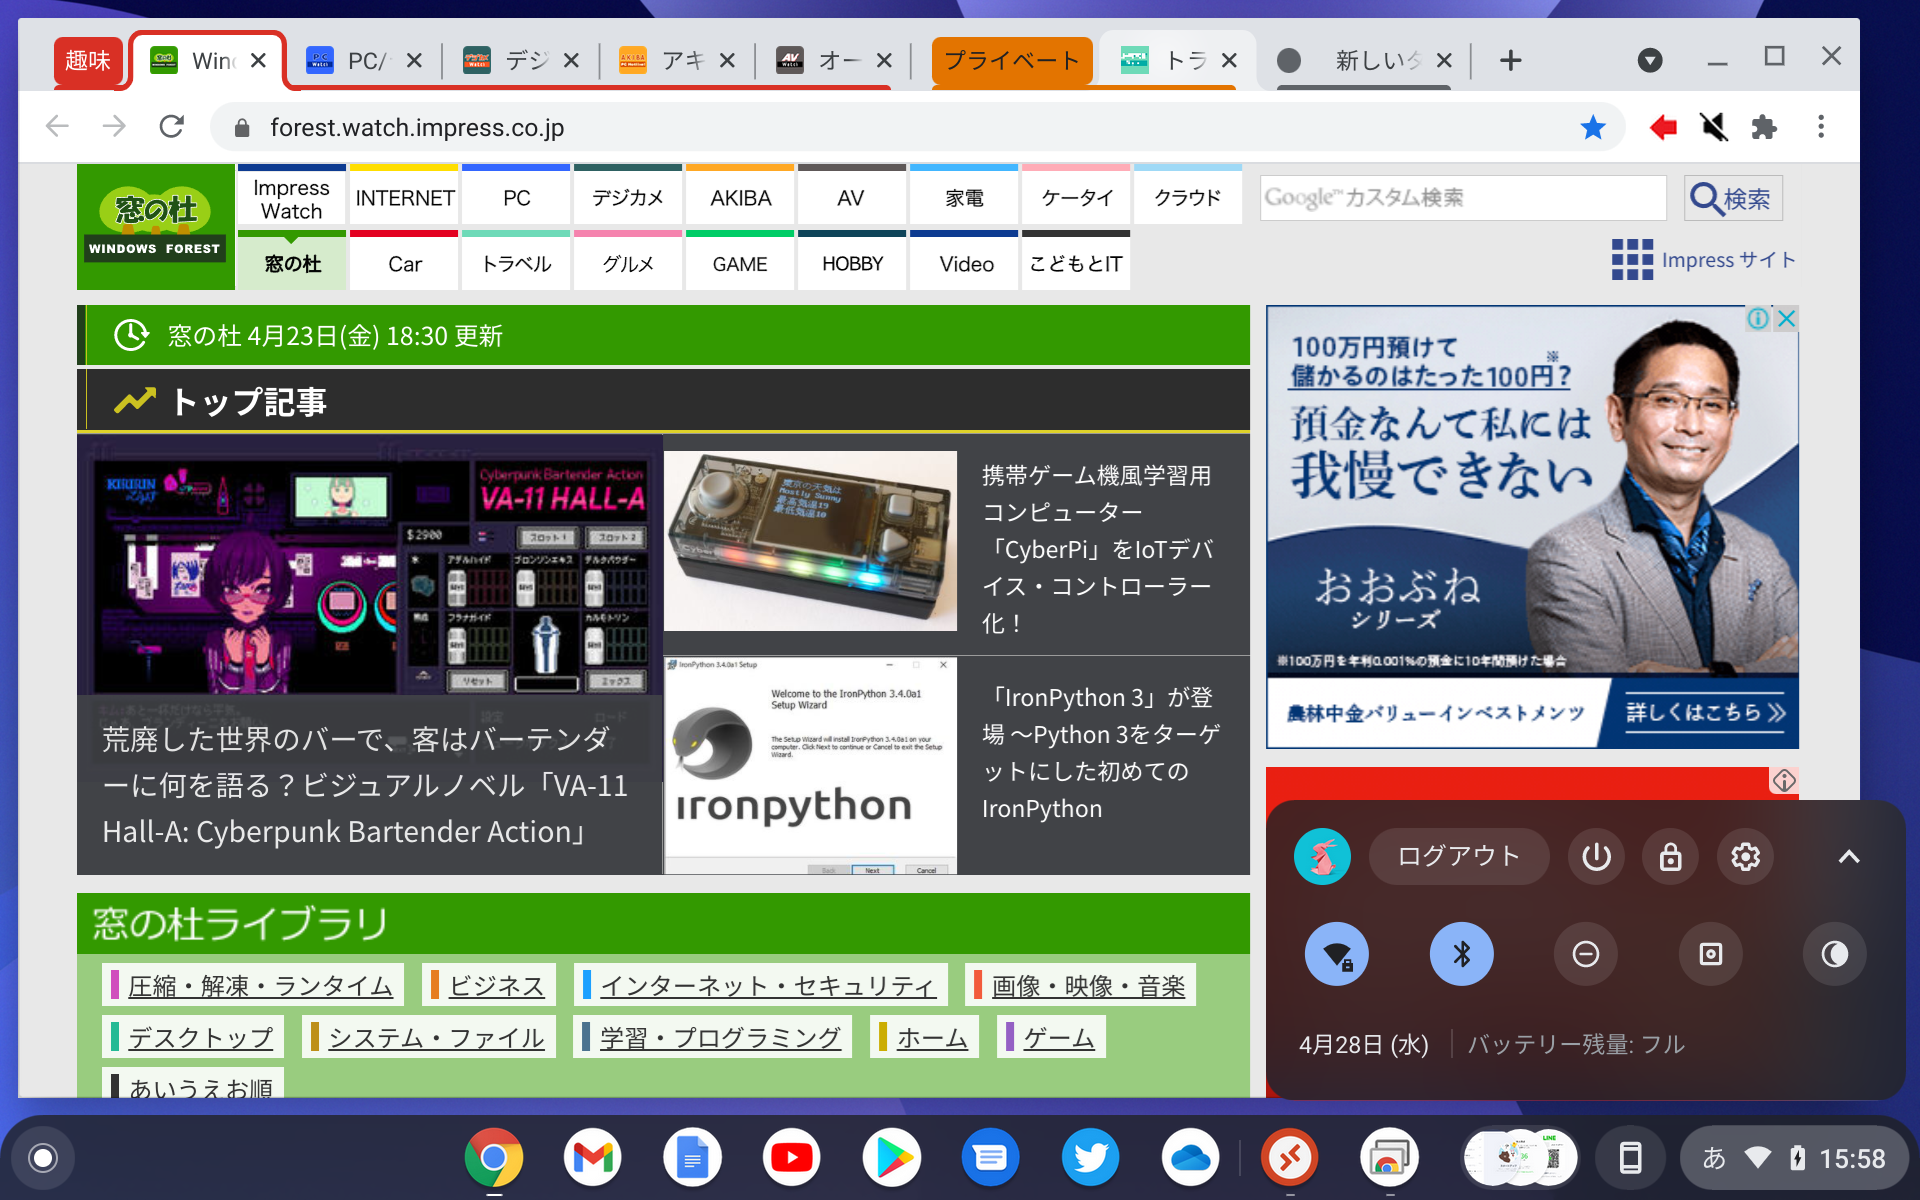Open the 圧縮・解凍・ランタイム library link
This screenshot has width=1920, height=1200.
257,985
